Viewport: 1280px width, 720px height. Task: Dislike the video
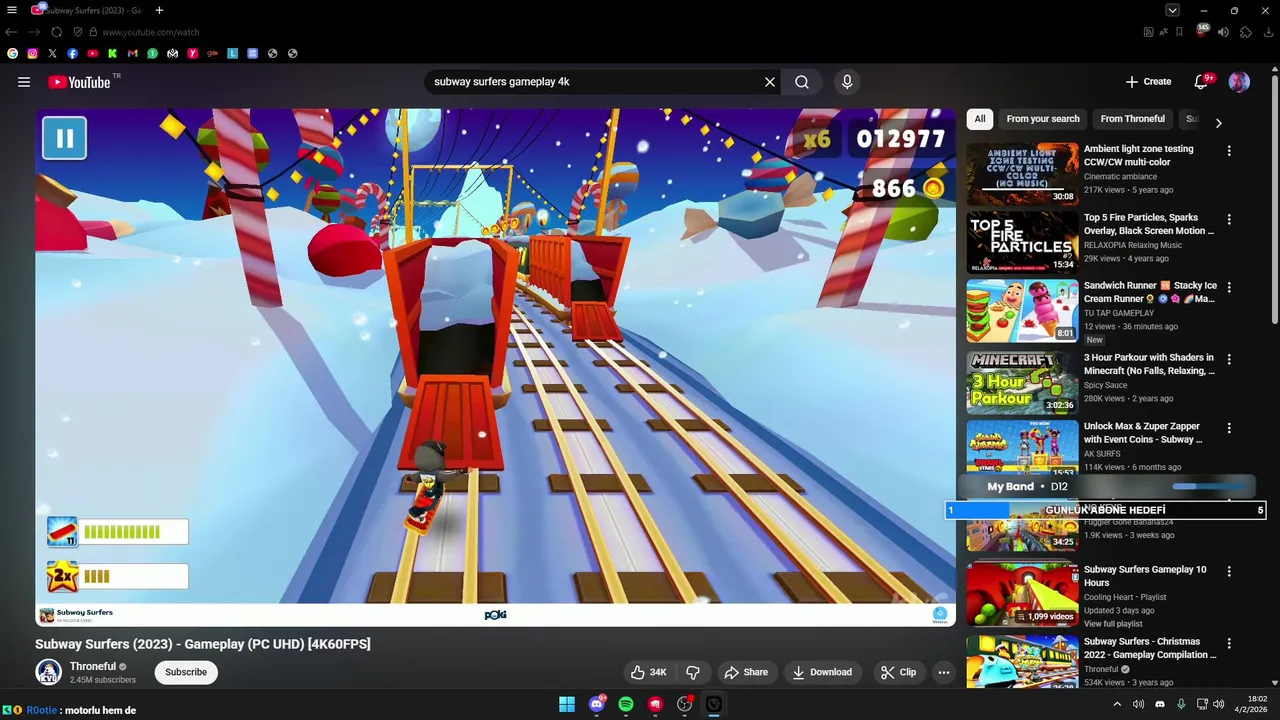692,672
